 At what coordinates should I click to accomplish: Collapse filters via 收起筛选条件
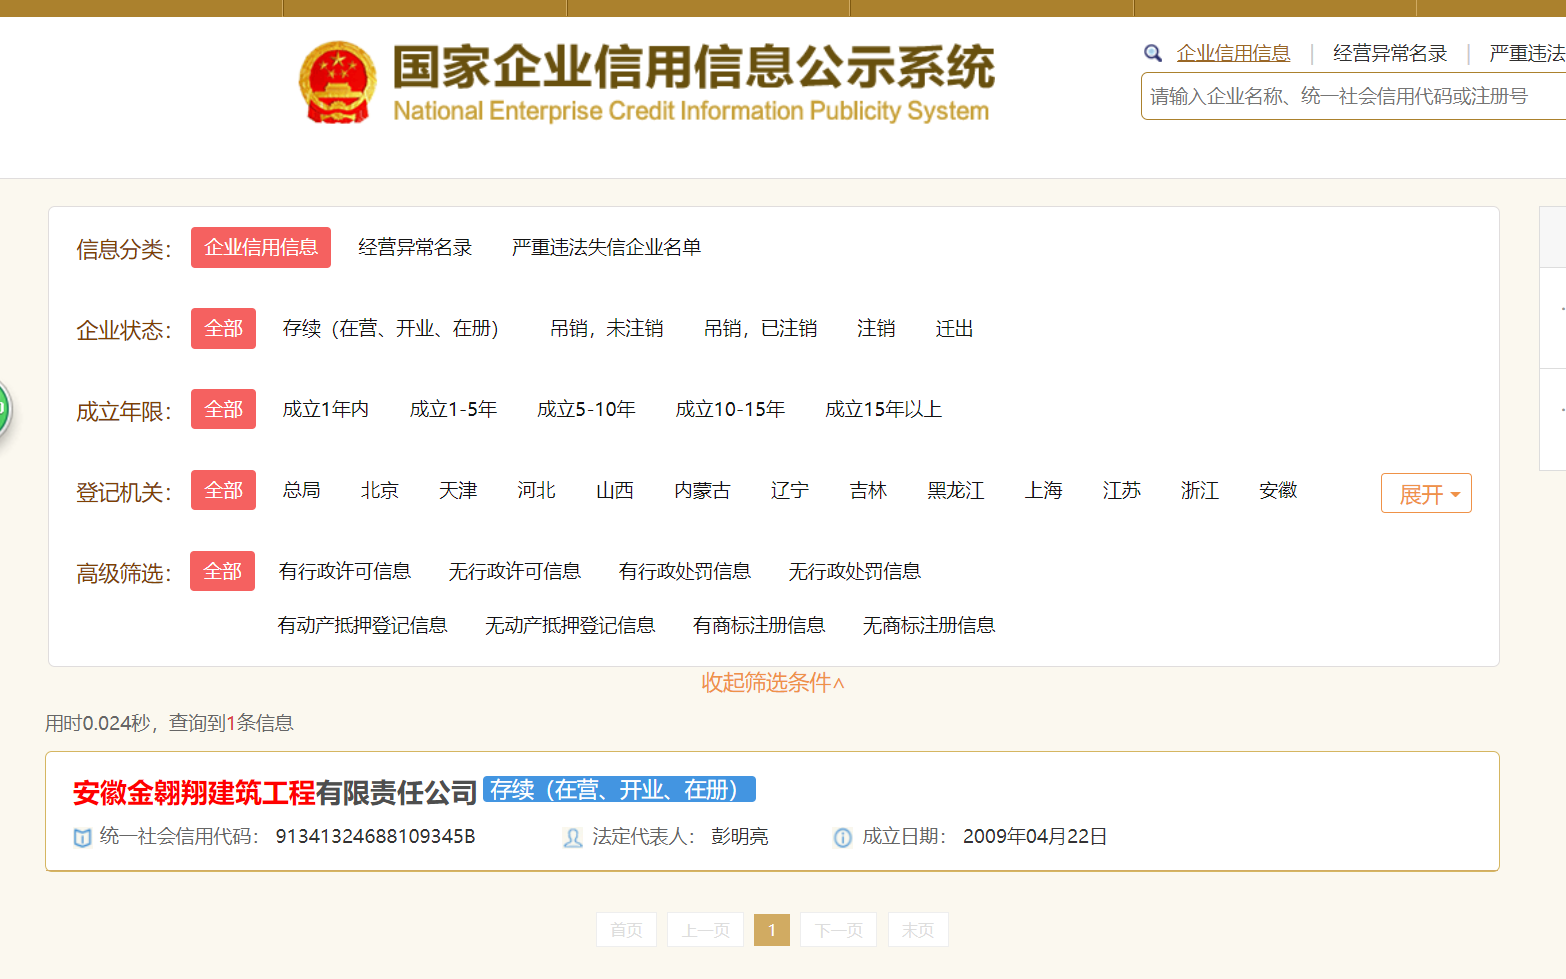click(x=772, y=683)
